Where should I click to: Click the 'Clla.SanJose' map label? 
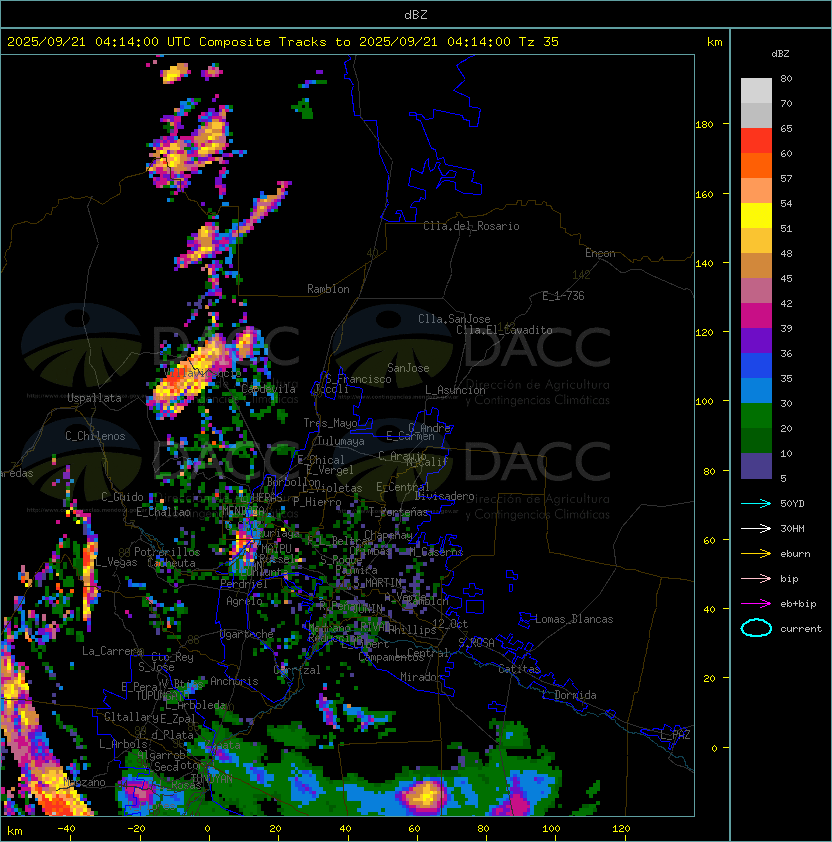pyautogui.click(x=454, y=319)
